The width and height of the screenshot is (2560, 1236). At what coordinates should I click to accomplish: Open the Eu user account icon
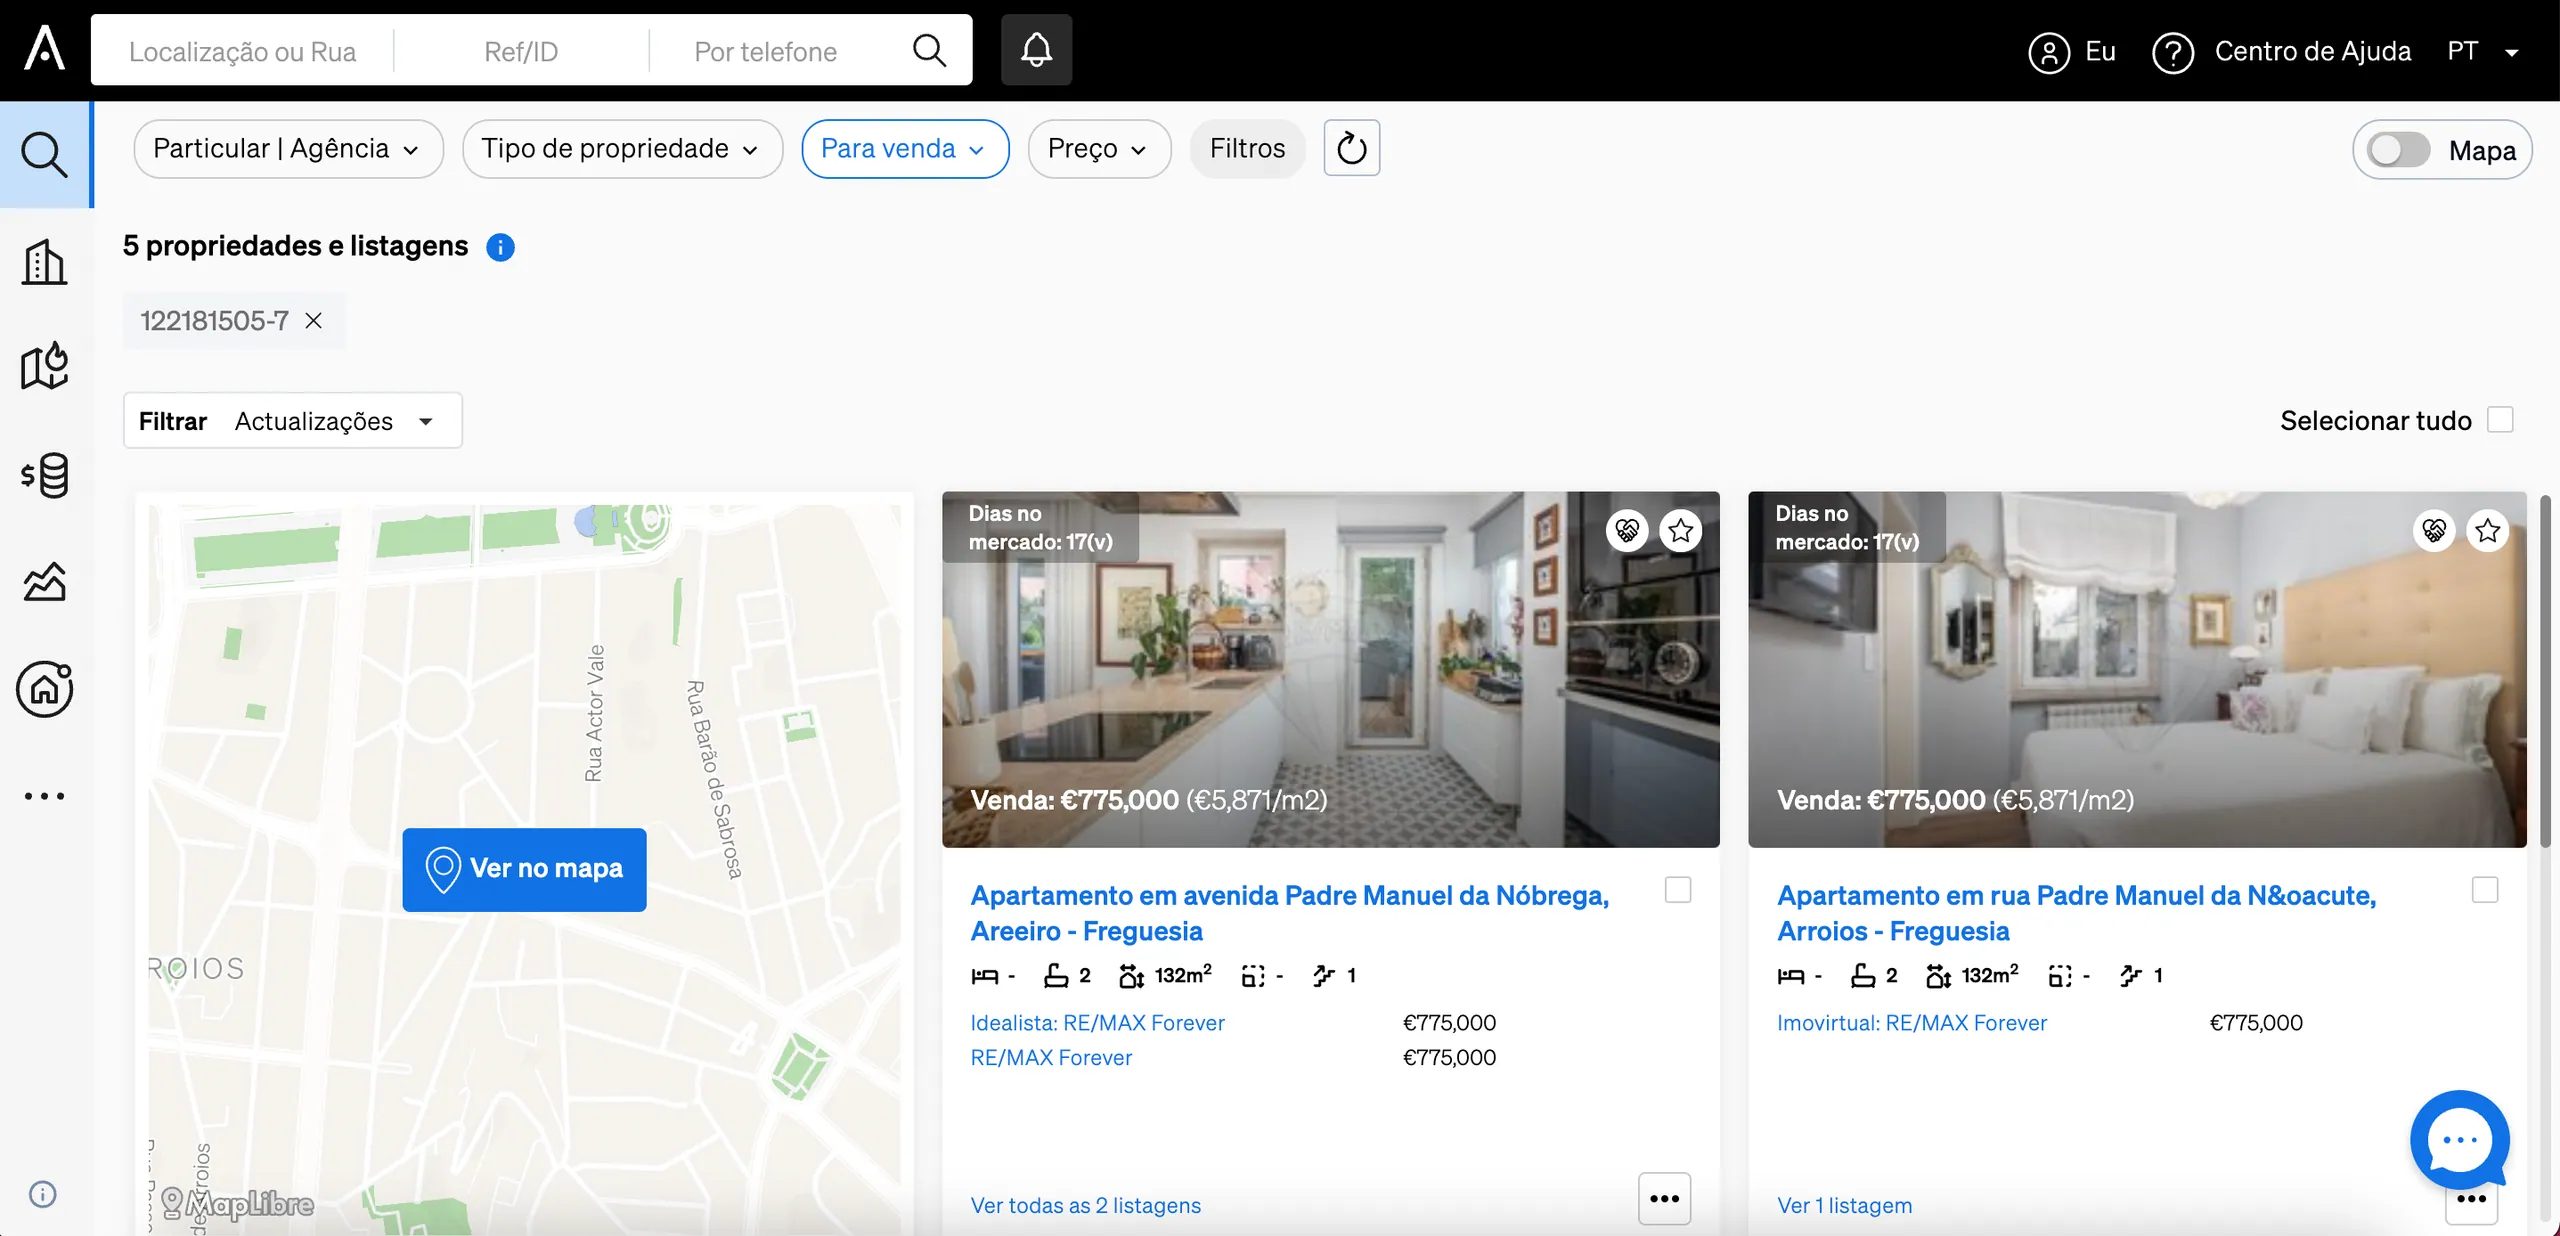(x=2048, y=52)
